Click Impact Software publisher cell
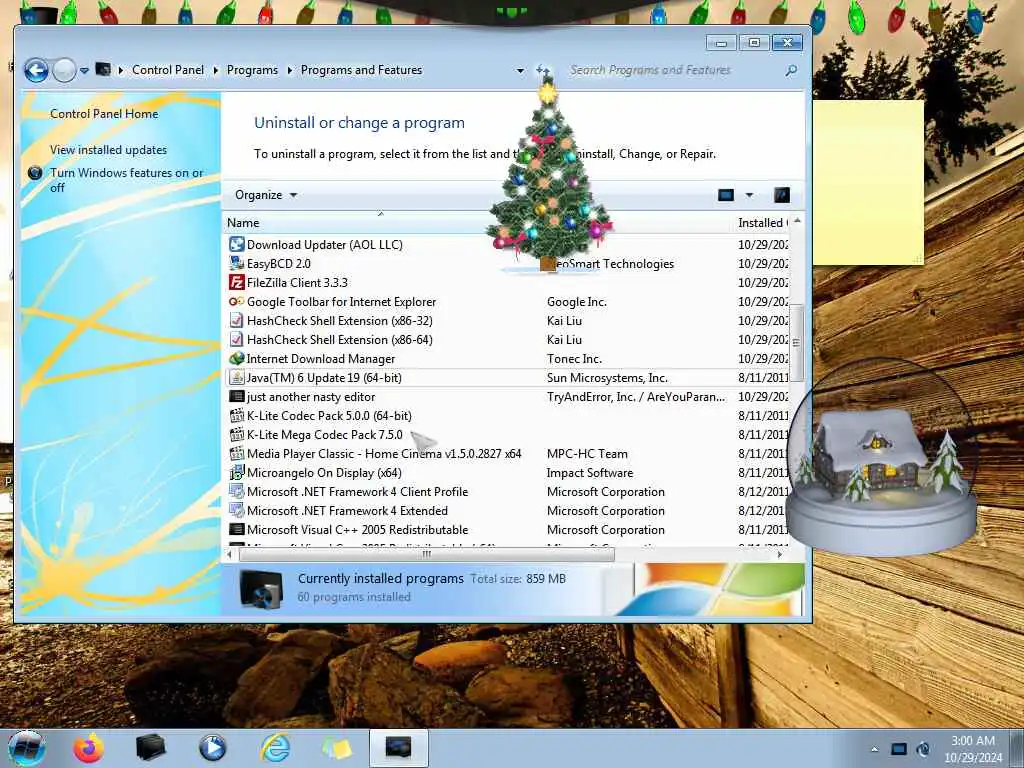This screenshot has height=768, width=1024. click(x=590, y=472)
